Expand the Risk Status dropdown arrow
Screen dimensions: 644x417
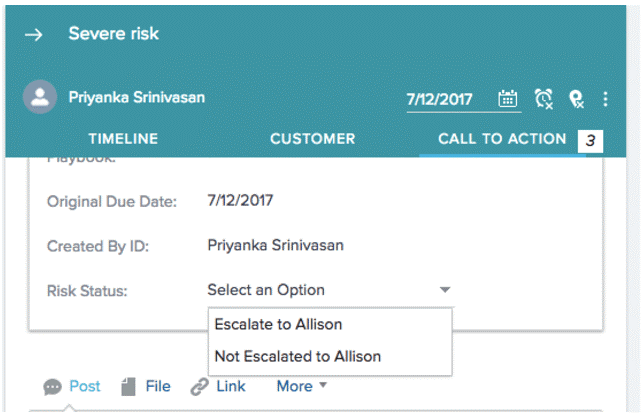pyautogui.click(x=444, y=291)
